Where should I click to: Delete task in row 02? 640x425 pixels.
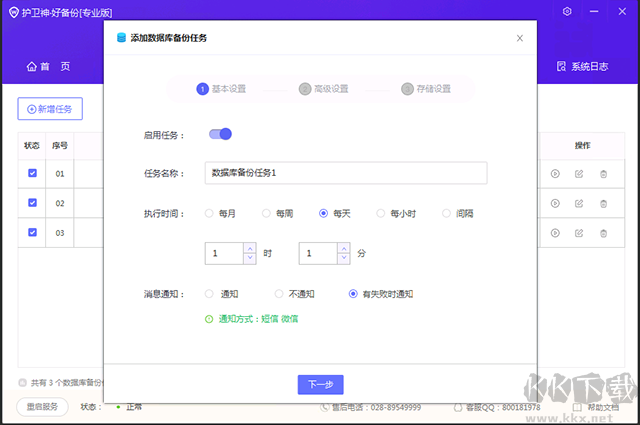tap(603, 203)
